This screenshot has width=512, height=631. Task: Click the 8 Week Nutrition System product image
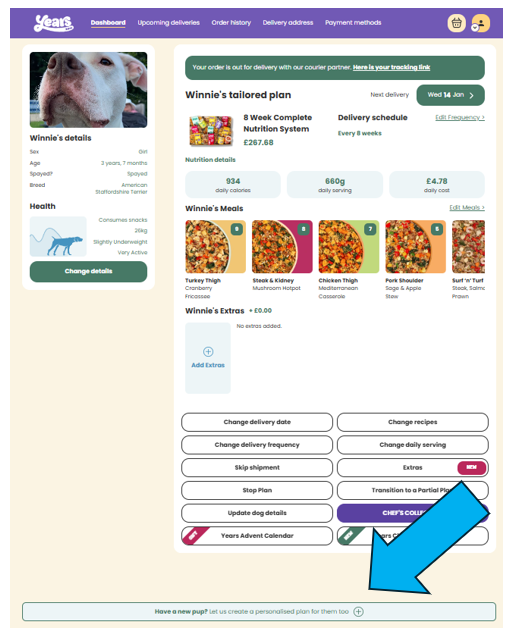point(211,131)
